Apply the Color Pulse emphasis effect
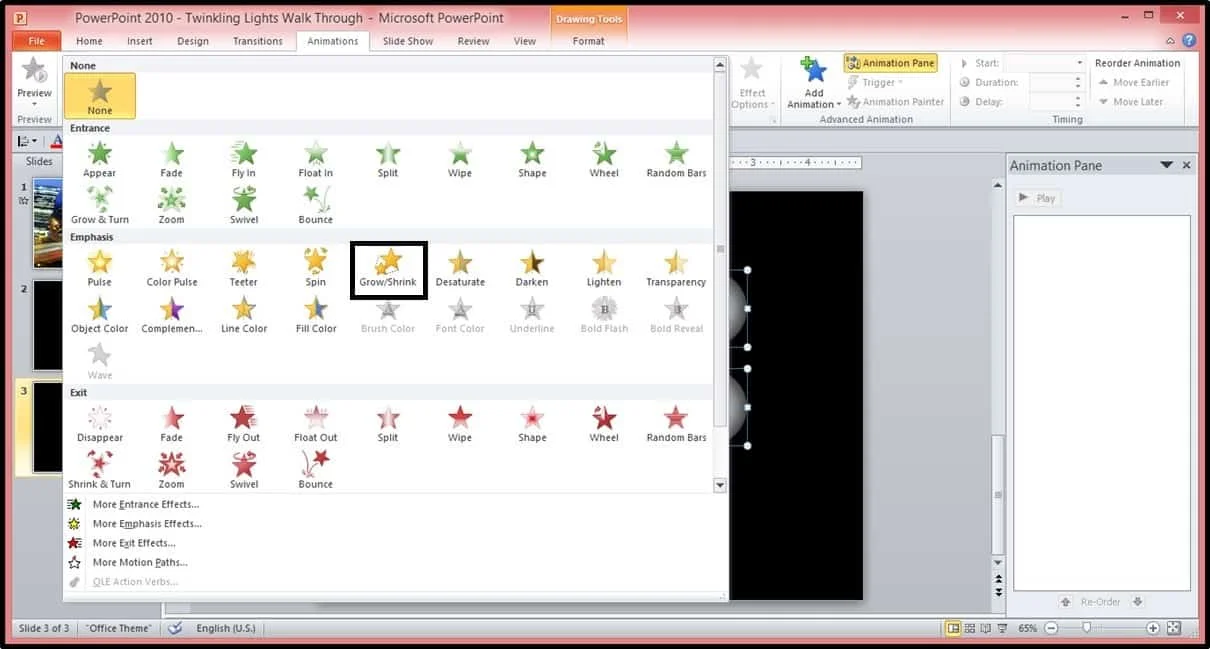The height and width of the screenshot is (649, 1210). pyautogui.click(x=172, y=269)
